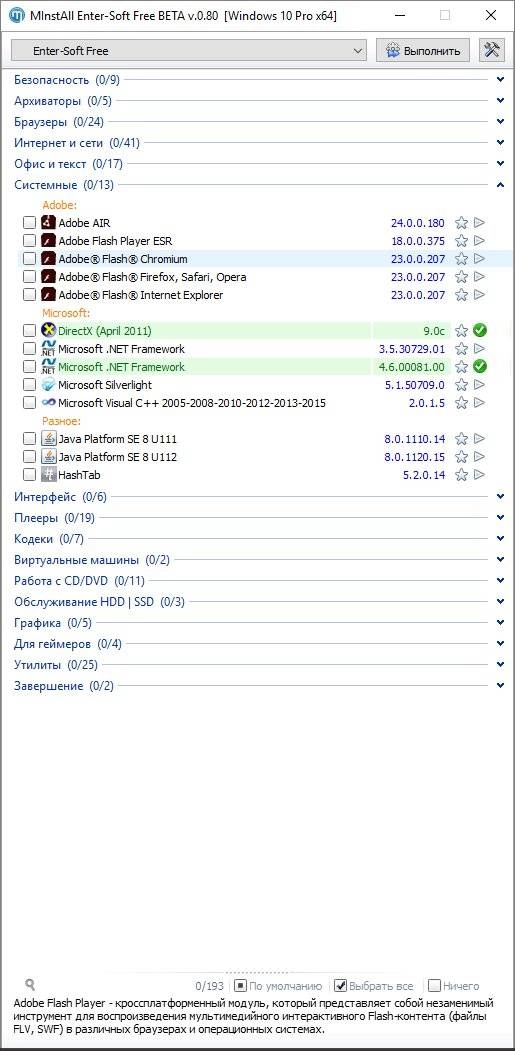Open 'Обслуживание HDD | SSD' category header
Screen dimensions: 515x1051
pyautogui.click(x=99, y=602)
